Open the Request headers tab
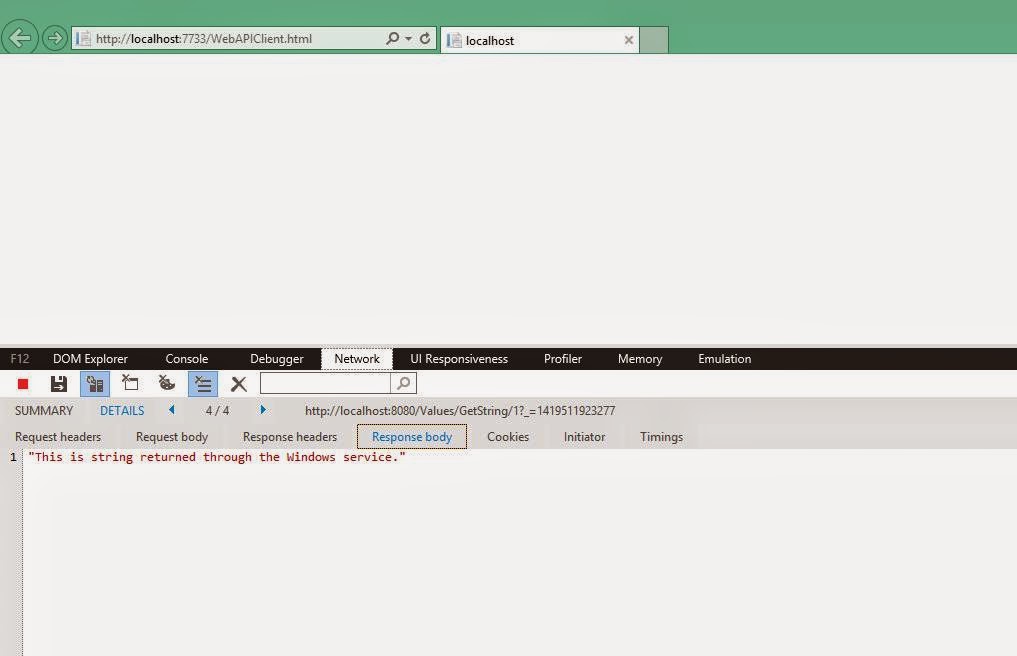The width and height of the screenshot is (1017, 656). (58, 437)
